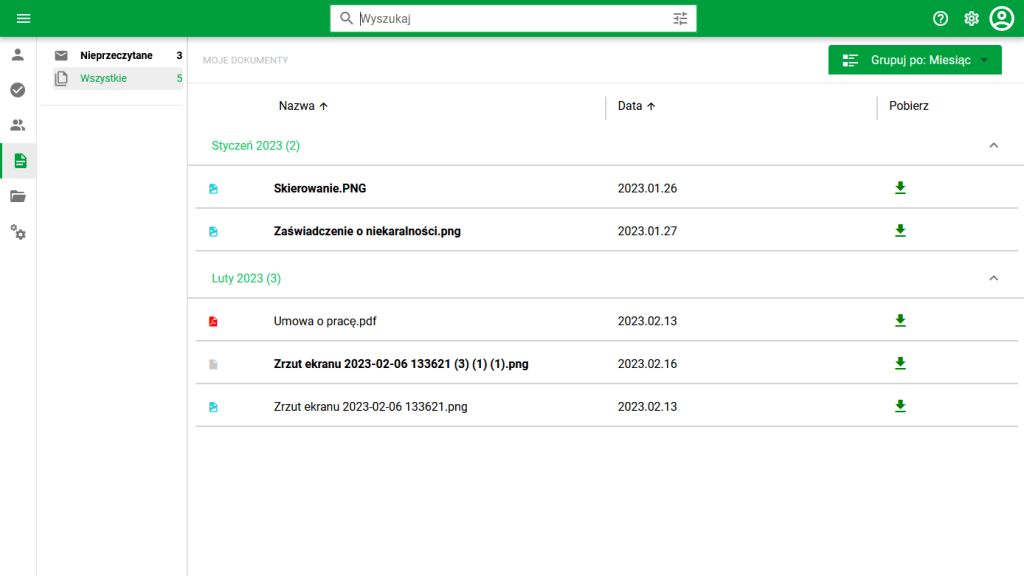Download Skierowanie.PNG file

(x=900, y=188)
